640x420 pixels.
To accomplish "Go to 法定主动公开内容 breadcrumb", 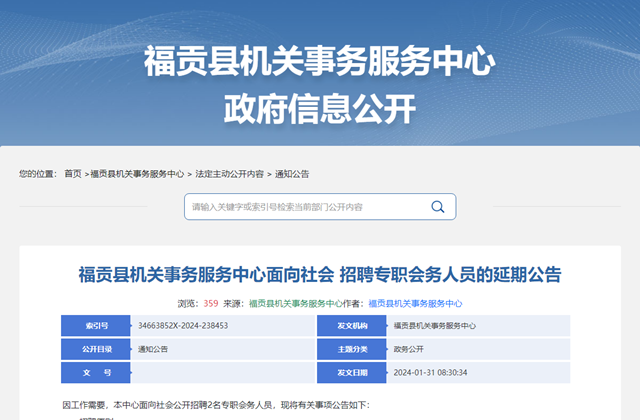I will [229, 174].
